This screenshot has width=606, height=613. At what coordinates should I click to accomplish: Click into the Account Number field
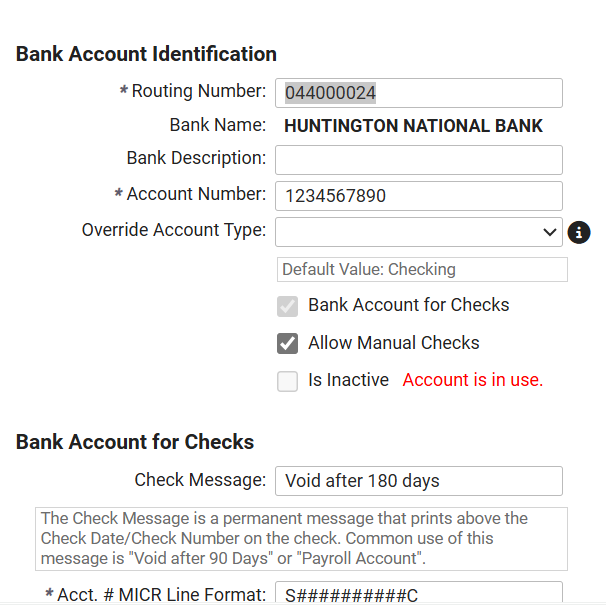coord(418,196)
